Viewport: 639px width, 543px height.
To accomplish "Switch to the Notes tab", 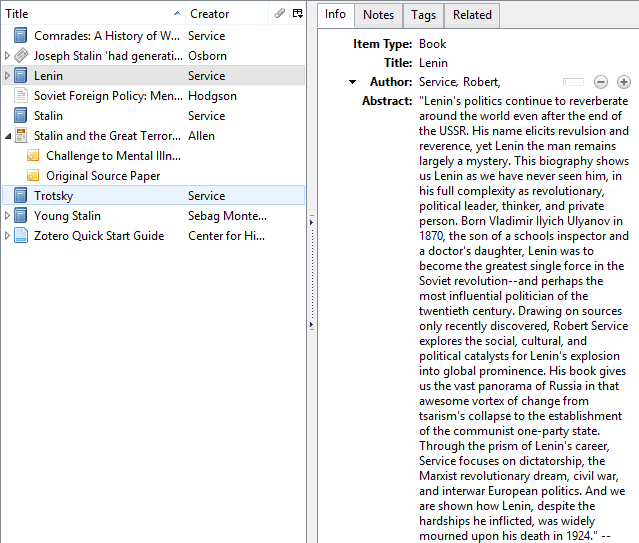I will pos(379,15).
